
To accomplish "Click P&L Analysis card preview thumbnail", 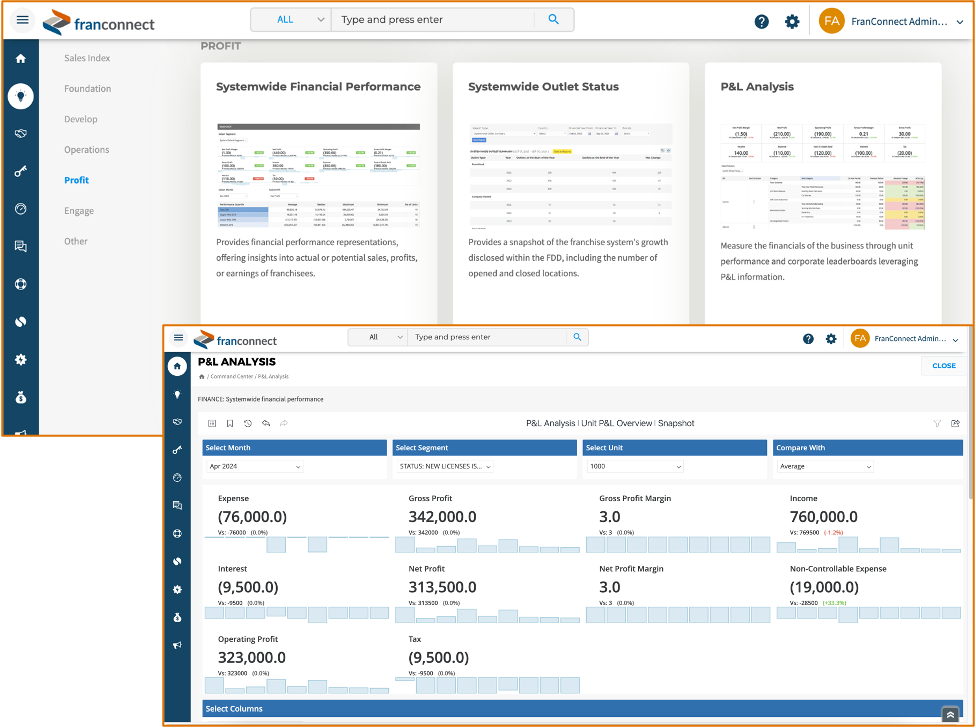I will point(823,177).
